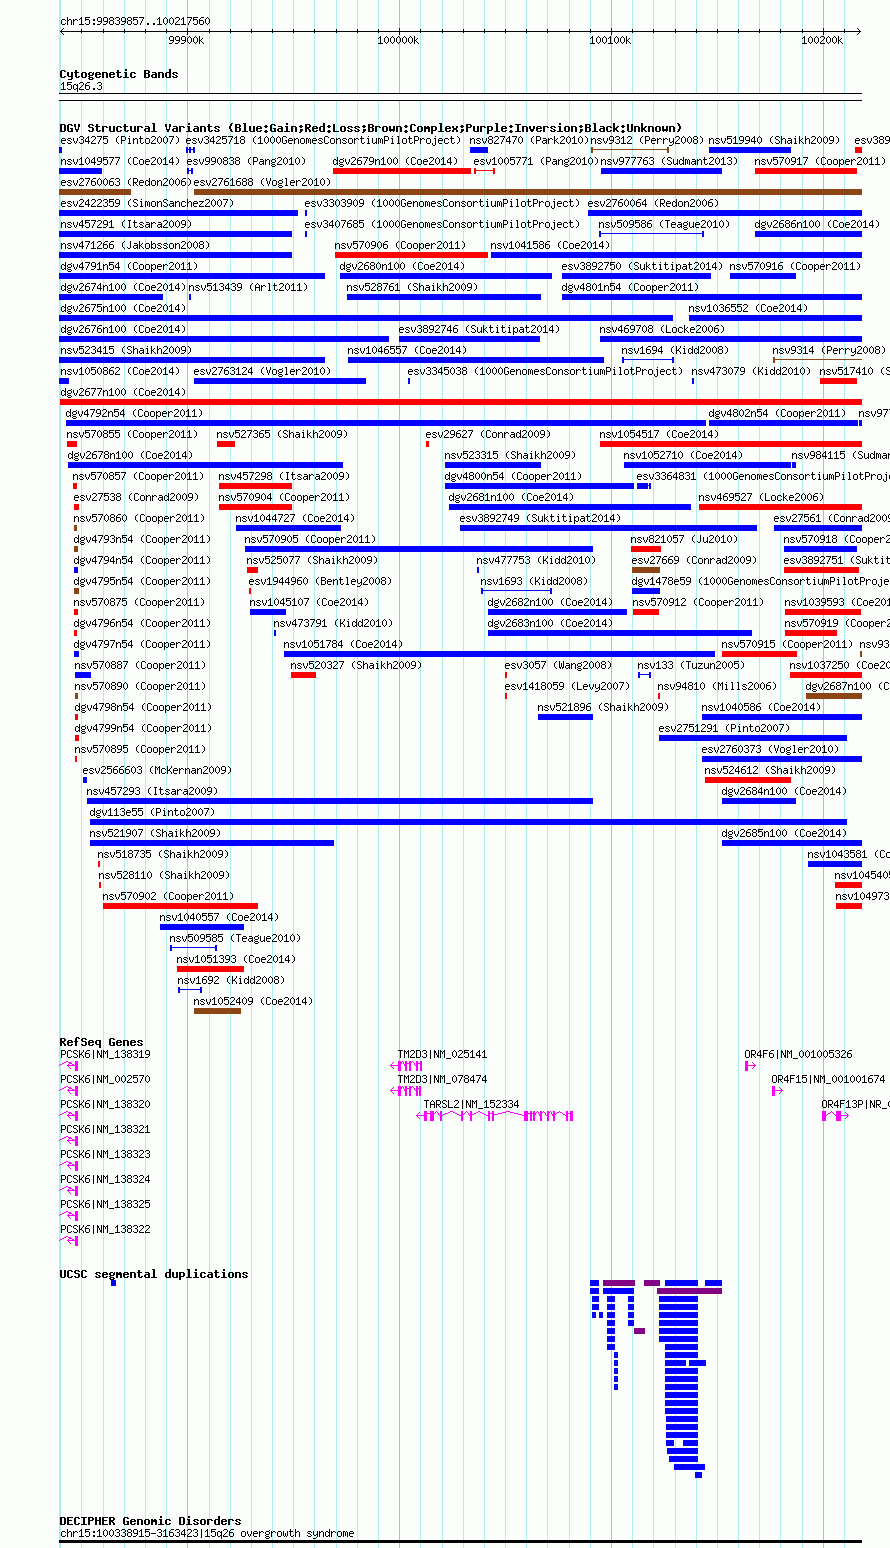
Task: Open the PCSK6|NM_138319 transcript label
Action: tap(105, 1054)
